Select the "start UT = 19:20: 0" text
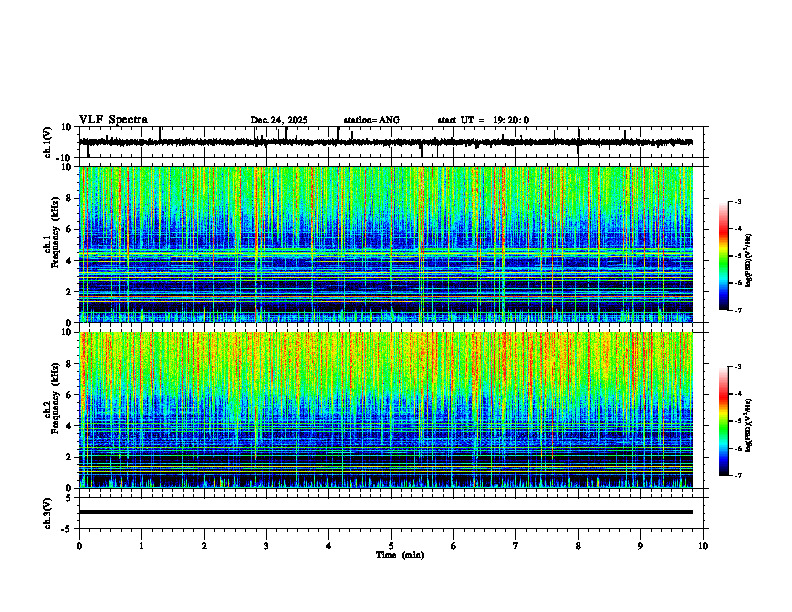Image resolution: width=792 pixels, height=612 pixels. tap(483, 120)
